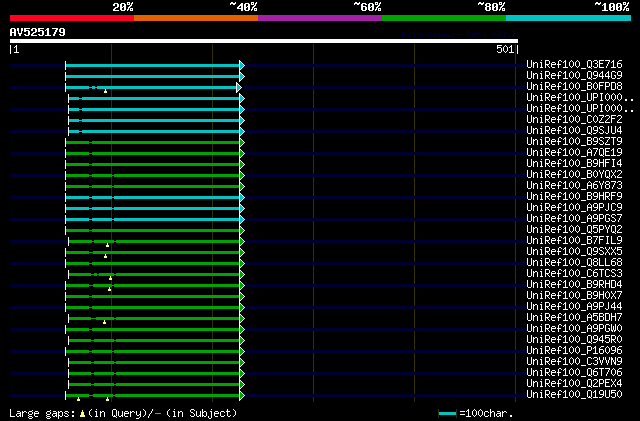Click the green ~80% identity legend segment

[x=444, y=18]
